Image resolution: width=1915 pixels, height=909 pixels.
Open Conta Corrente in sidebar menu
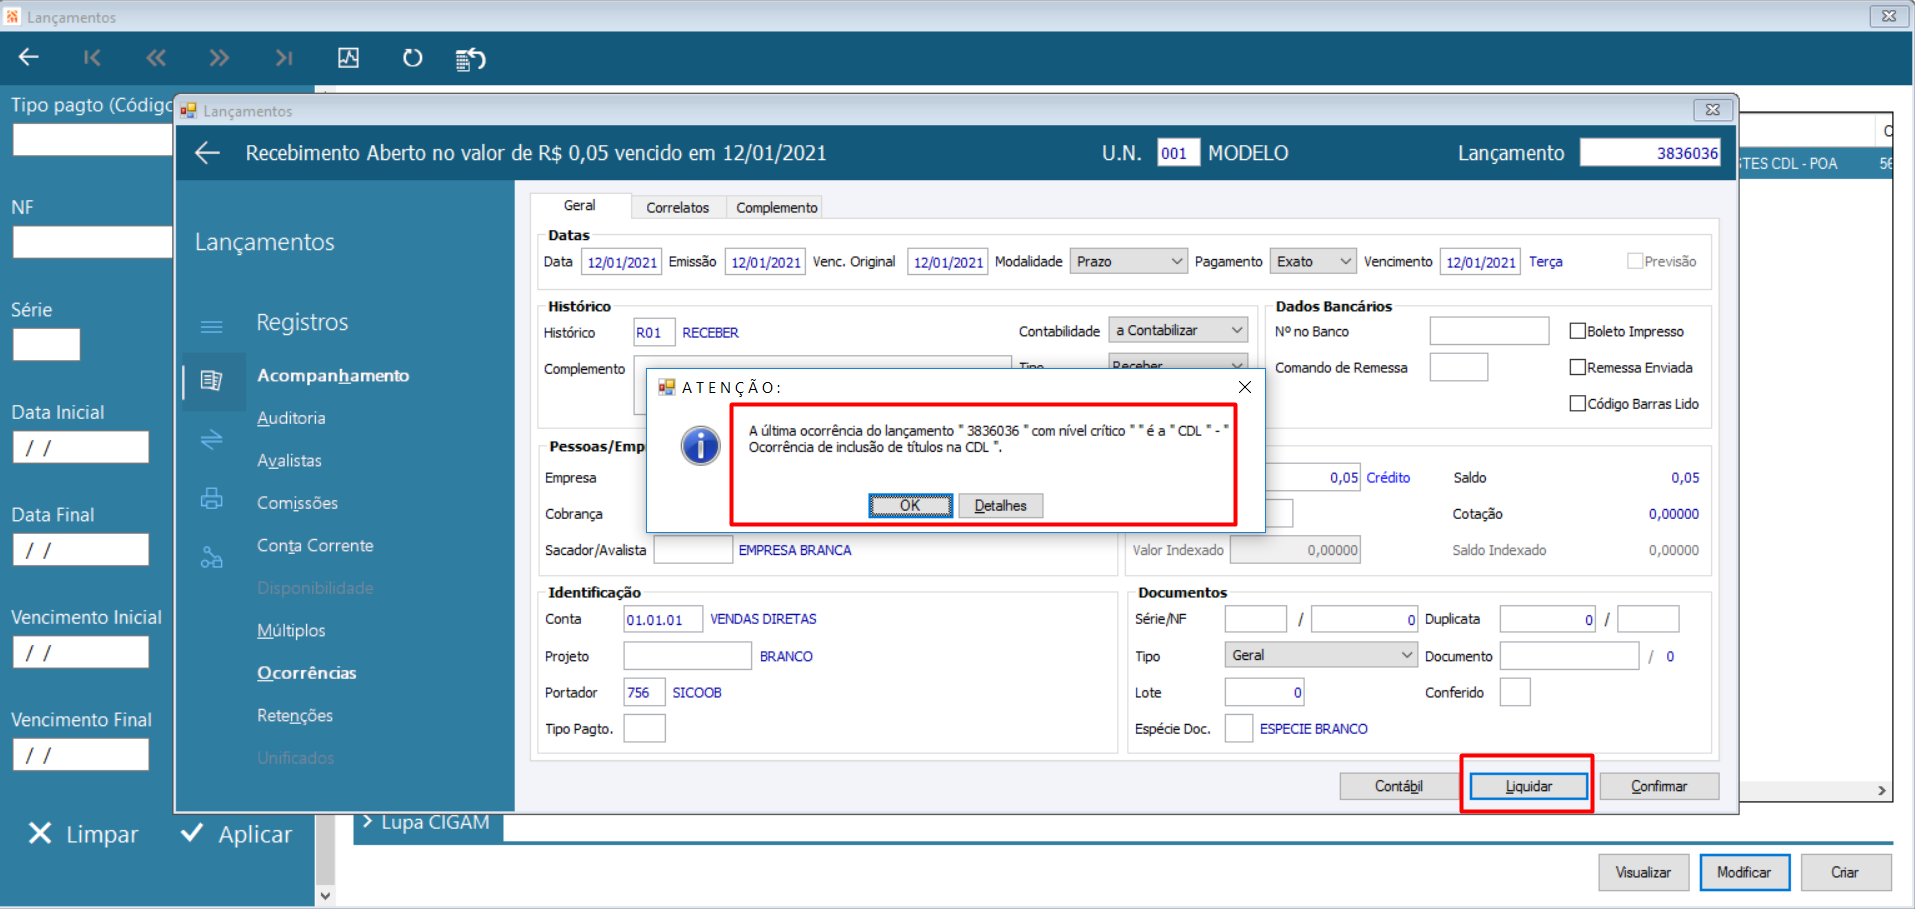(315, 546)
